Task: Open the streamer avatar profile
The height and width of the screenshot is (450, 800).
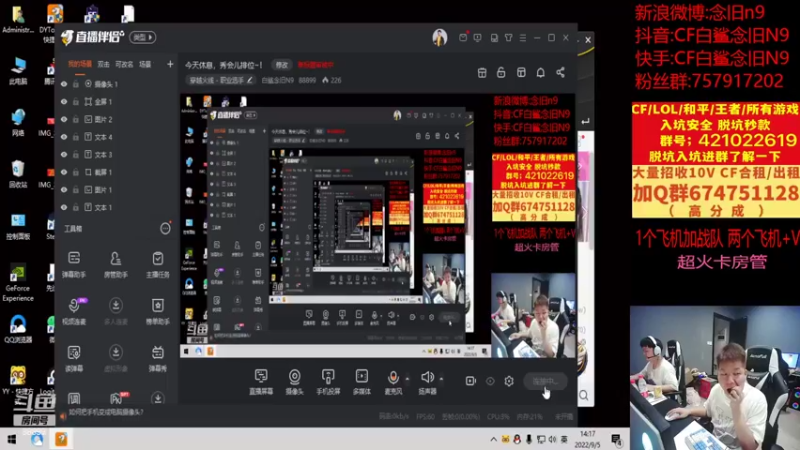Action: click(x=440, y=37)
